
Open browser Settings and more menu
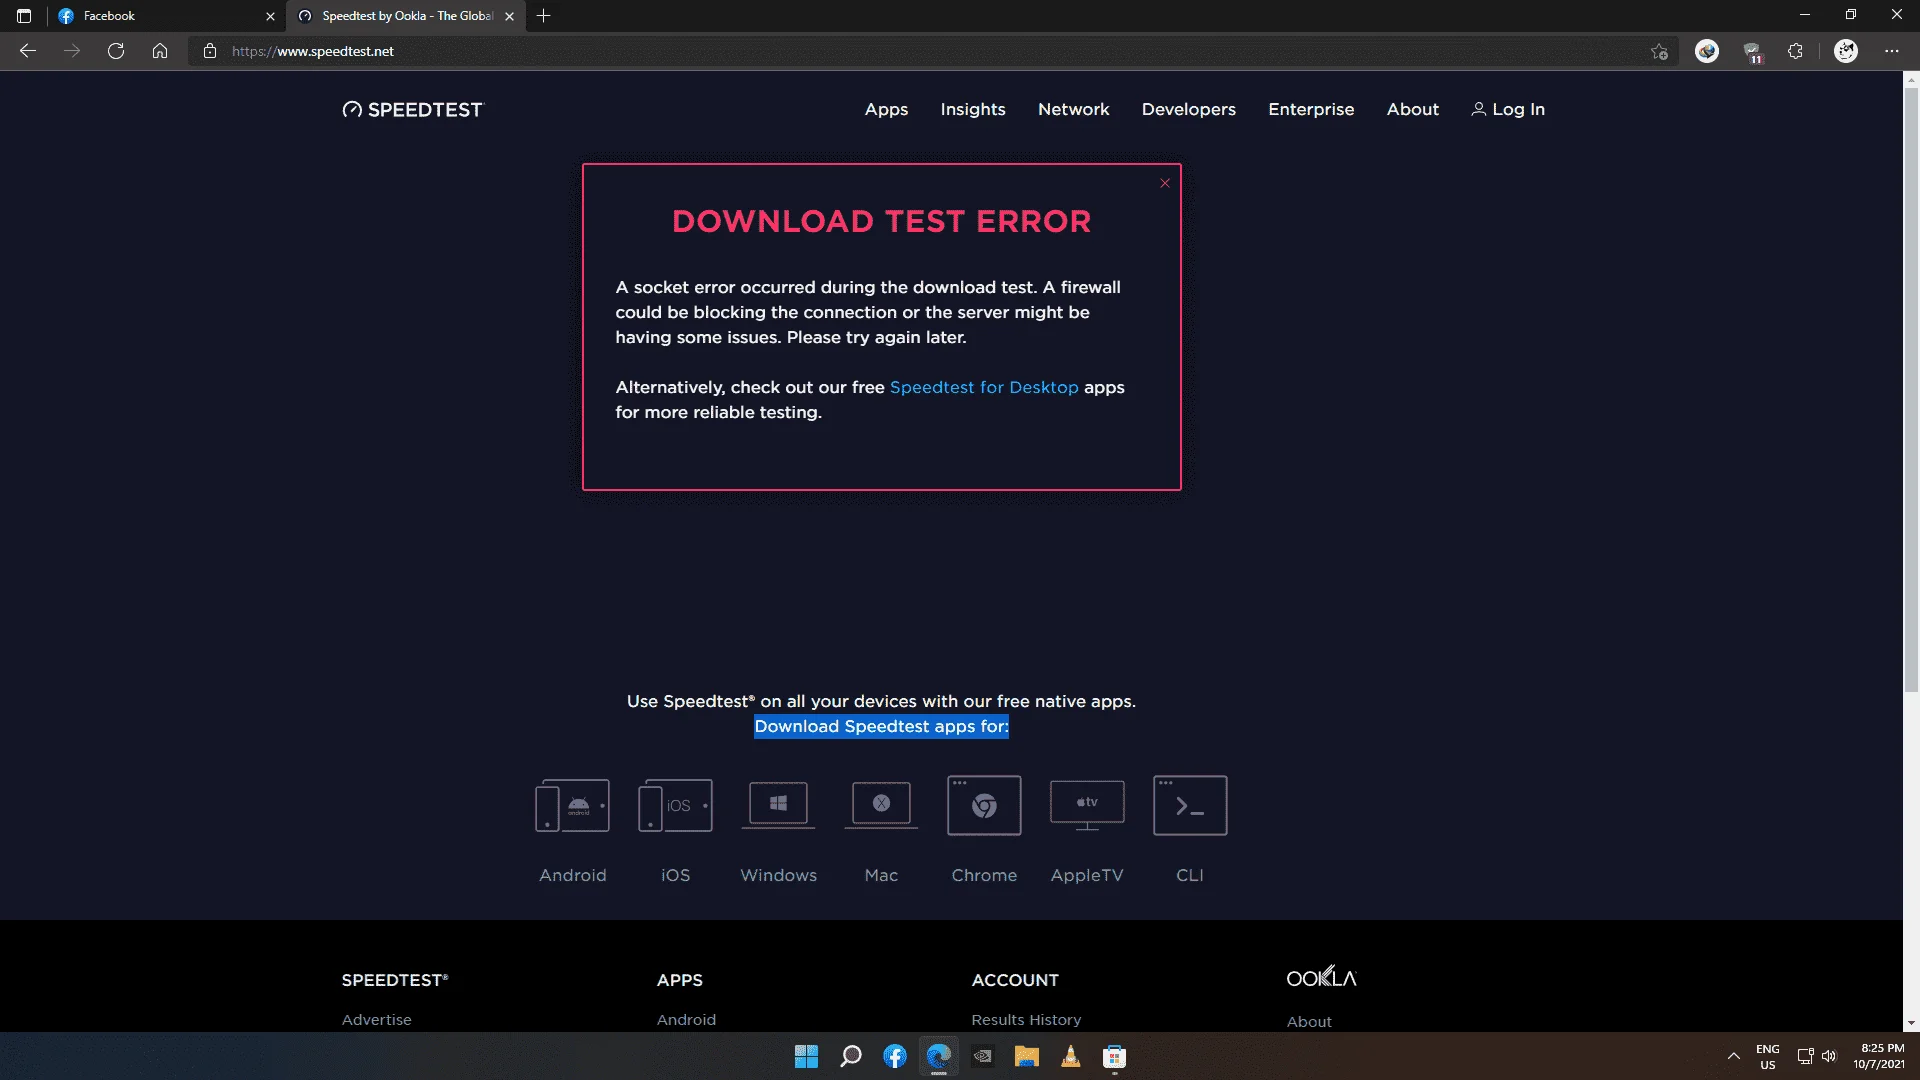click(1892, 51)
